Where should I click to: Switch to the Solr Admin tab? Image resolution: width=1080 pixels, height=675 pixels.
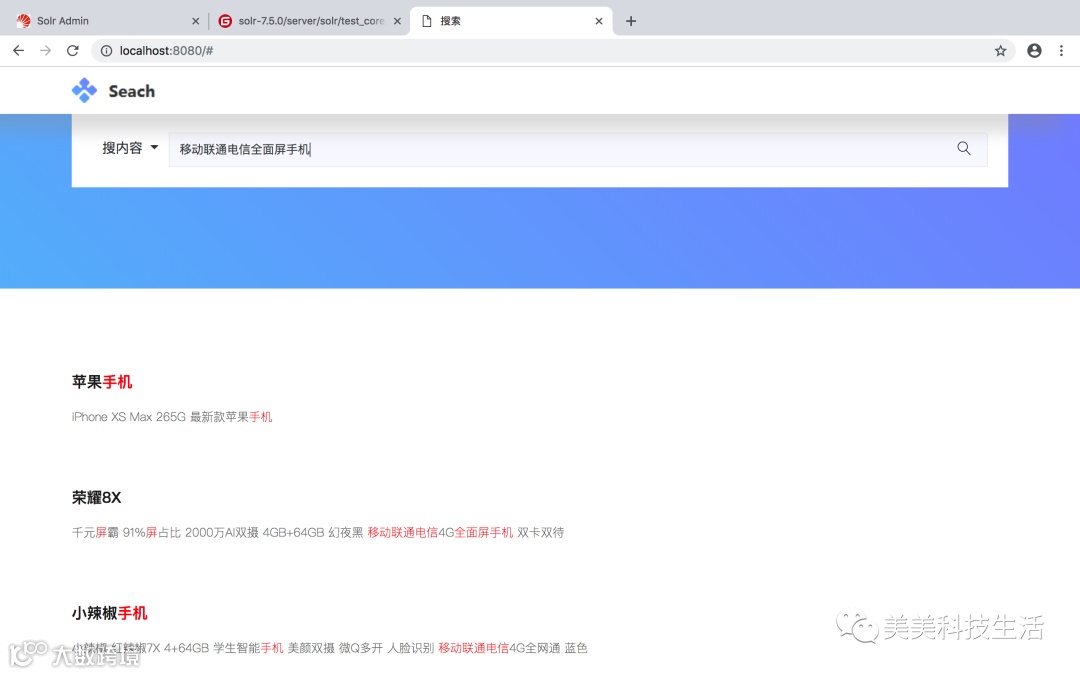click(105, 21)
